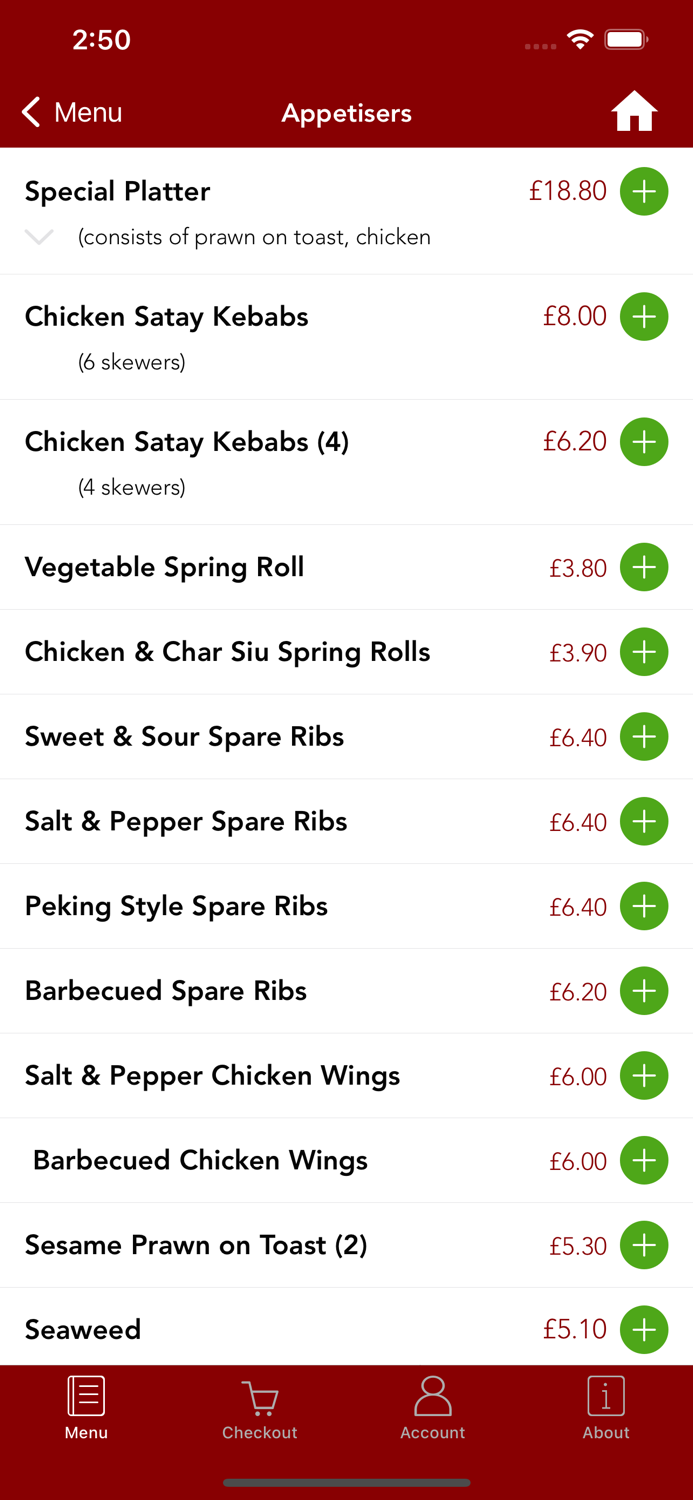This screenshot has height=1500, width=693.
Task: Add Peking Style Spare Ribs to cart
Action: 644,906
